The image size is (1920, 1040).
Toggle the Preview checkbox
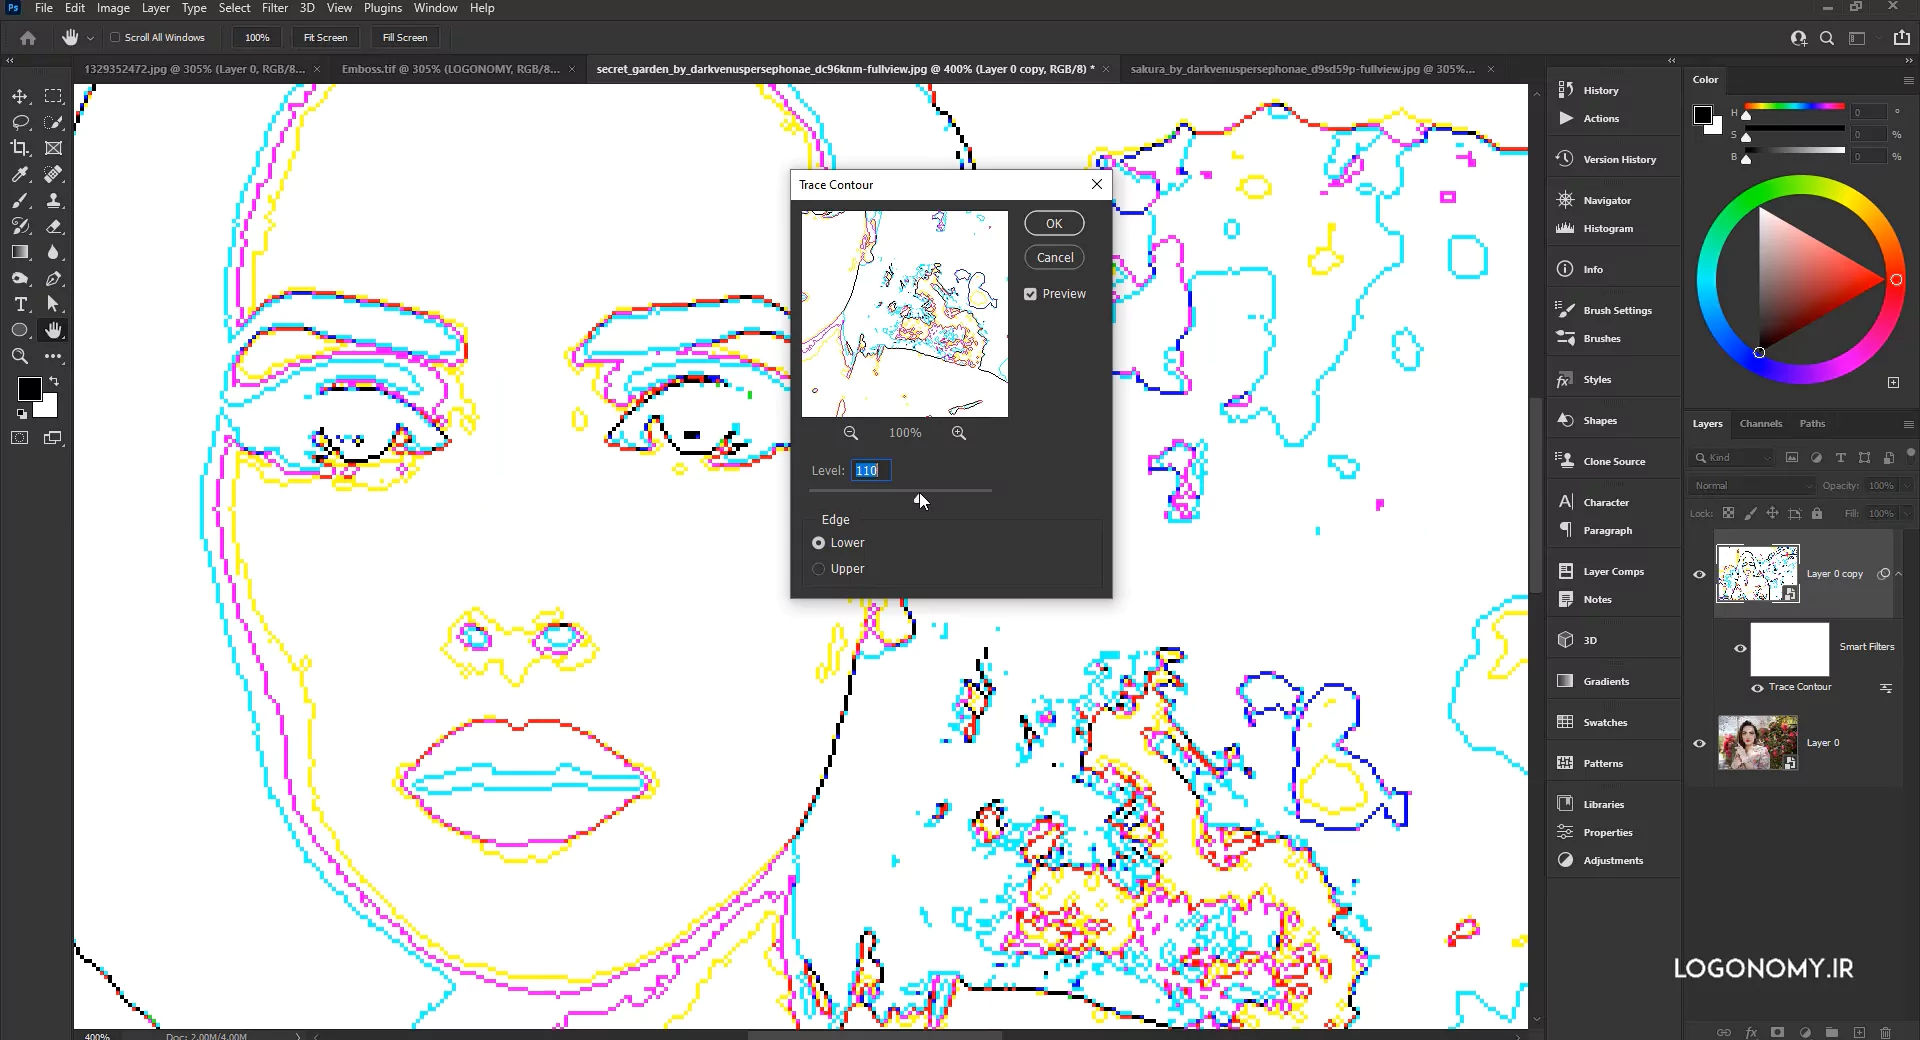click(1030, 294)
